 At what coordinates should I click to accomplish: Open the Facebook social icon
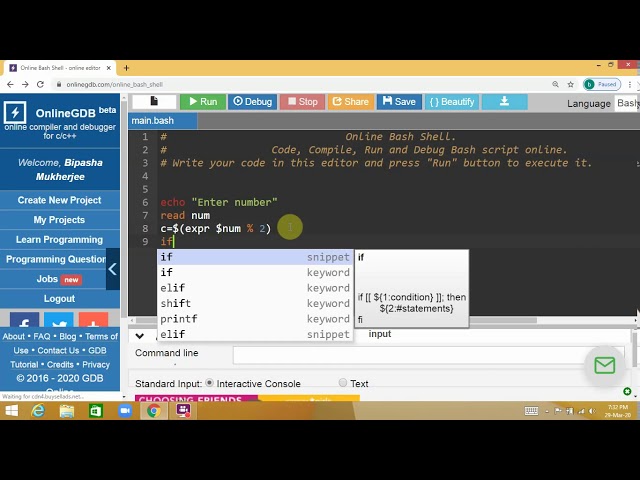coord(24,320)
